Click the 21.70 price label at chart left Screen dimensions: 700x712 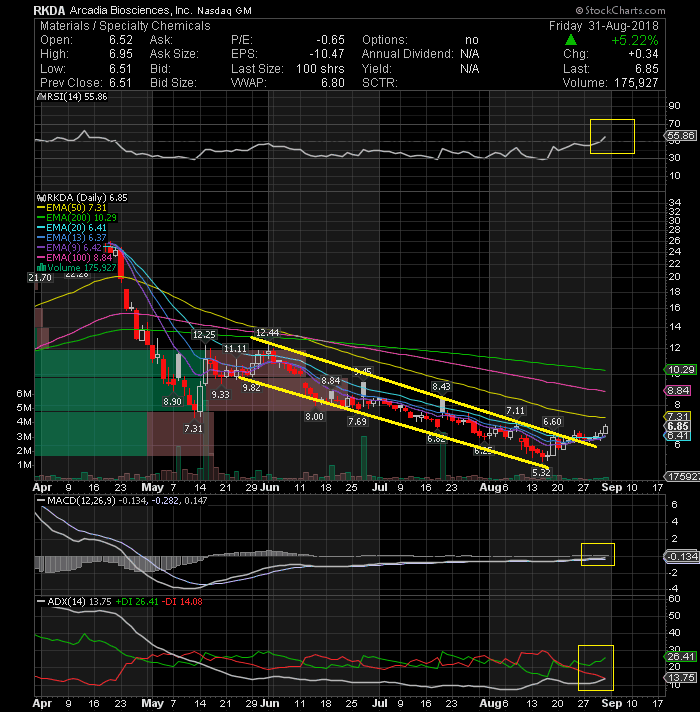pos(40,278)
